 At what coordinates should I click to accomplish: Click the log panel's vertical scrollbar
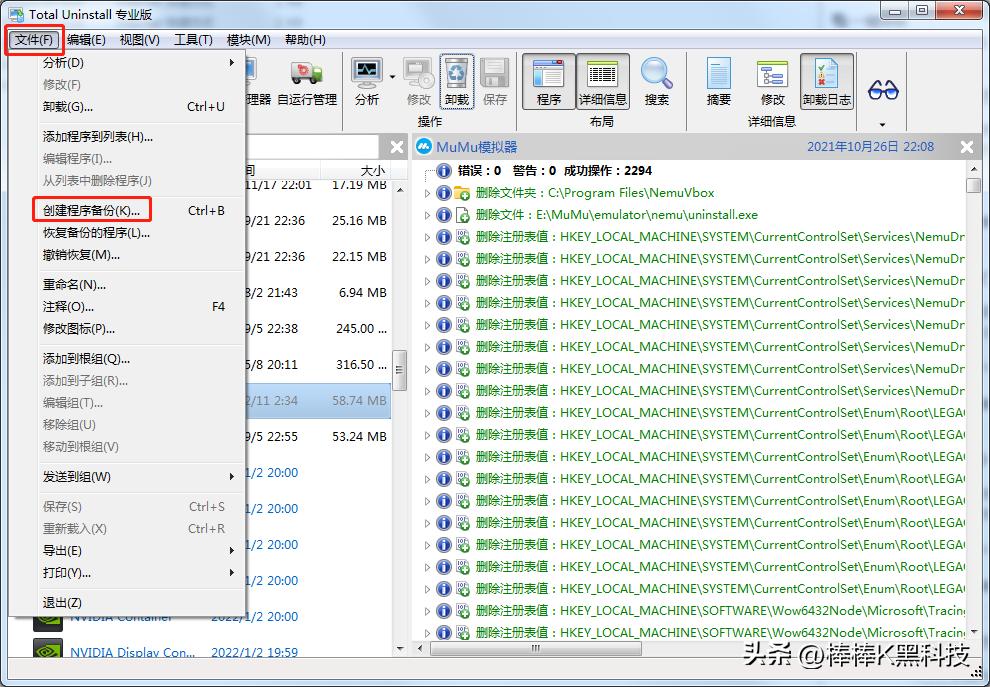pos(971,400)
